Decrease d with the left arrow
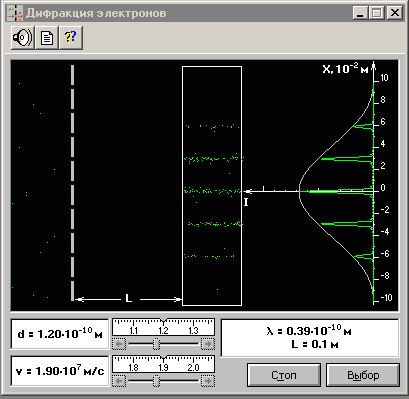Screen dimensions: 409x399 click(119, 344)
